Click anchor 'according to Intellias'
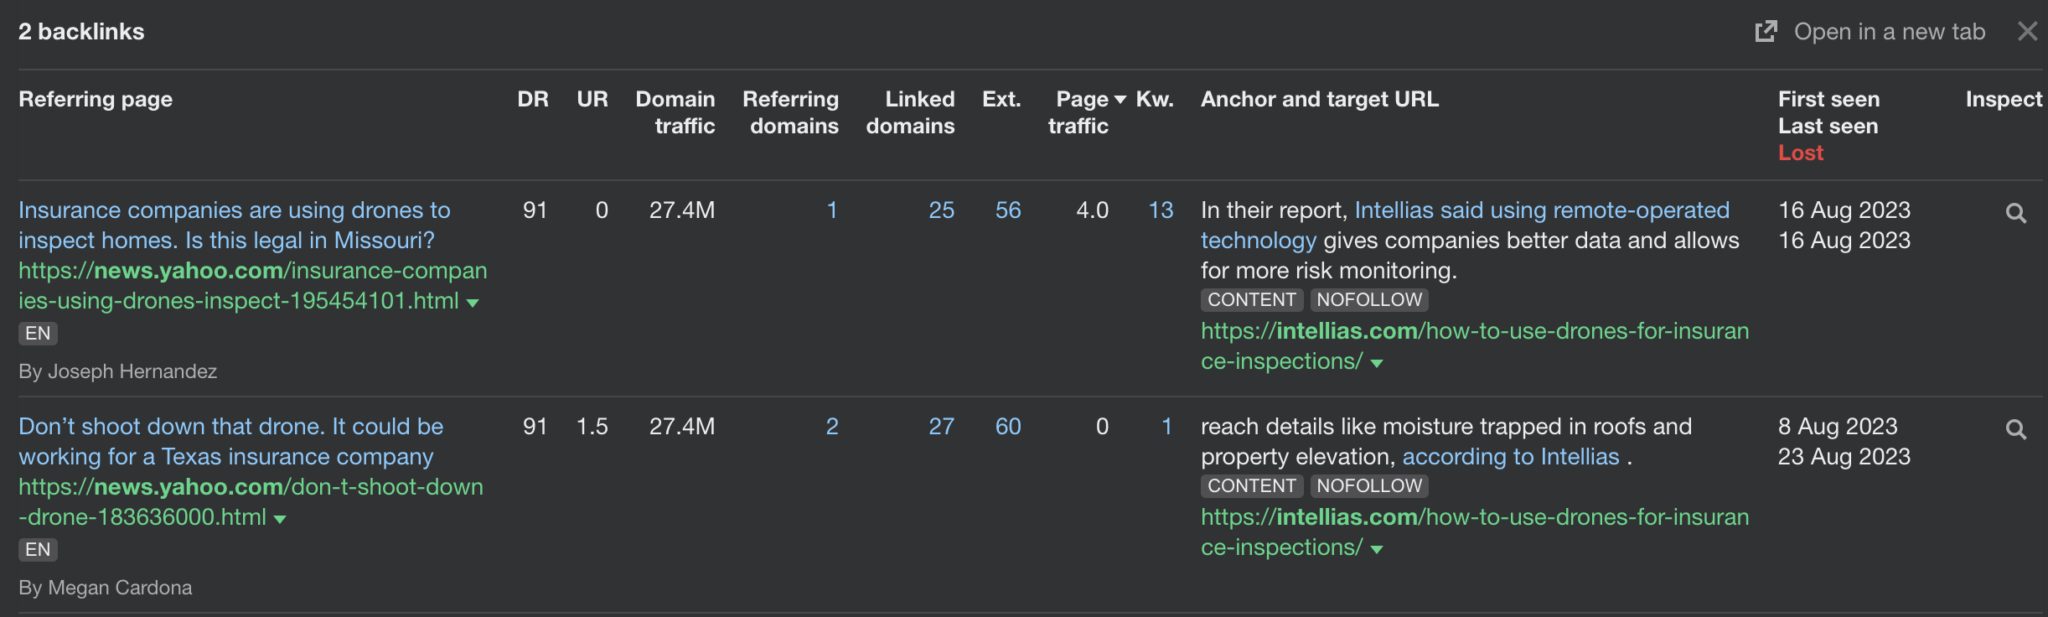Screen dimensions: 2048x617 point(1510,457)
